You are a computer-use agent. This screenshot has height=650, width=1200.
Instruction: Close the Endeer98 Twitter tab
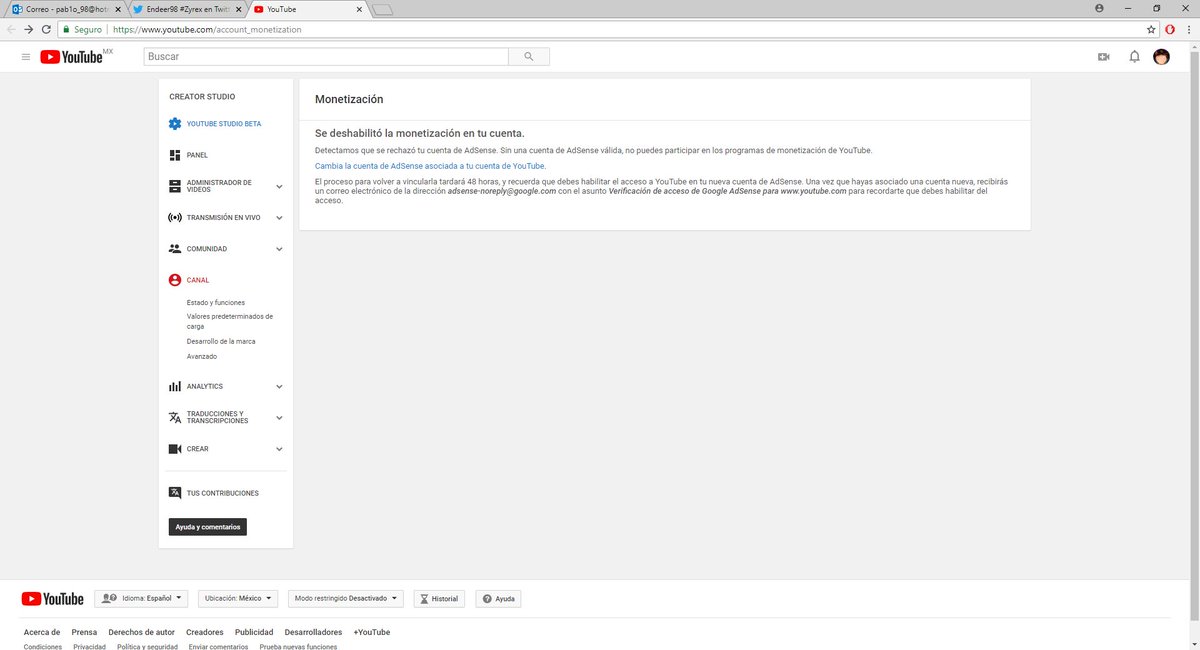click(x=238, y=9)
